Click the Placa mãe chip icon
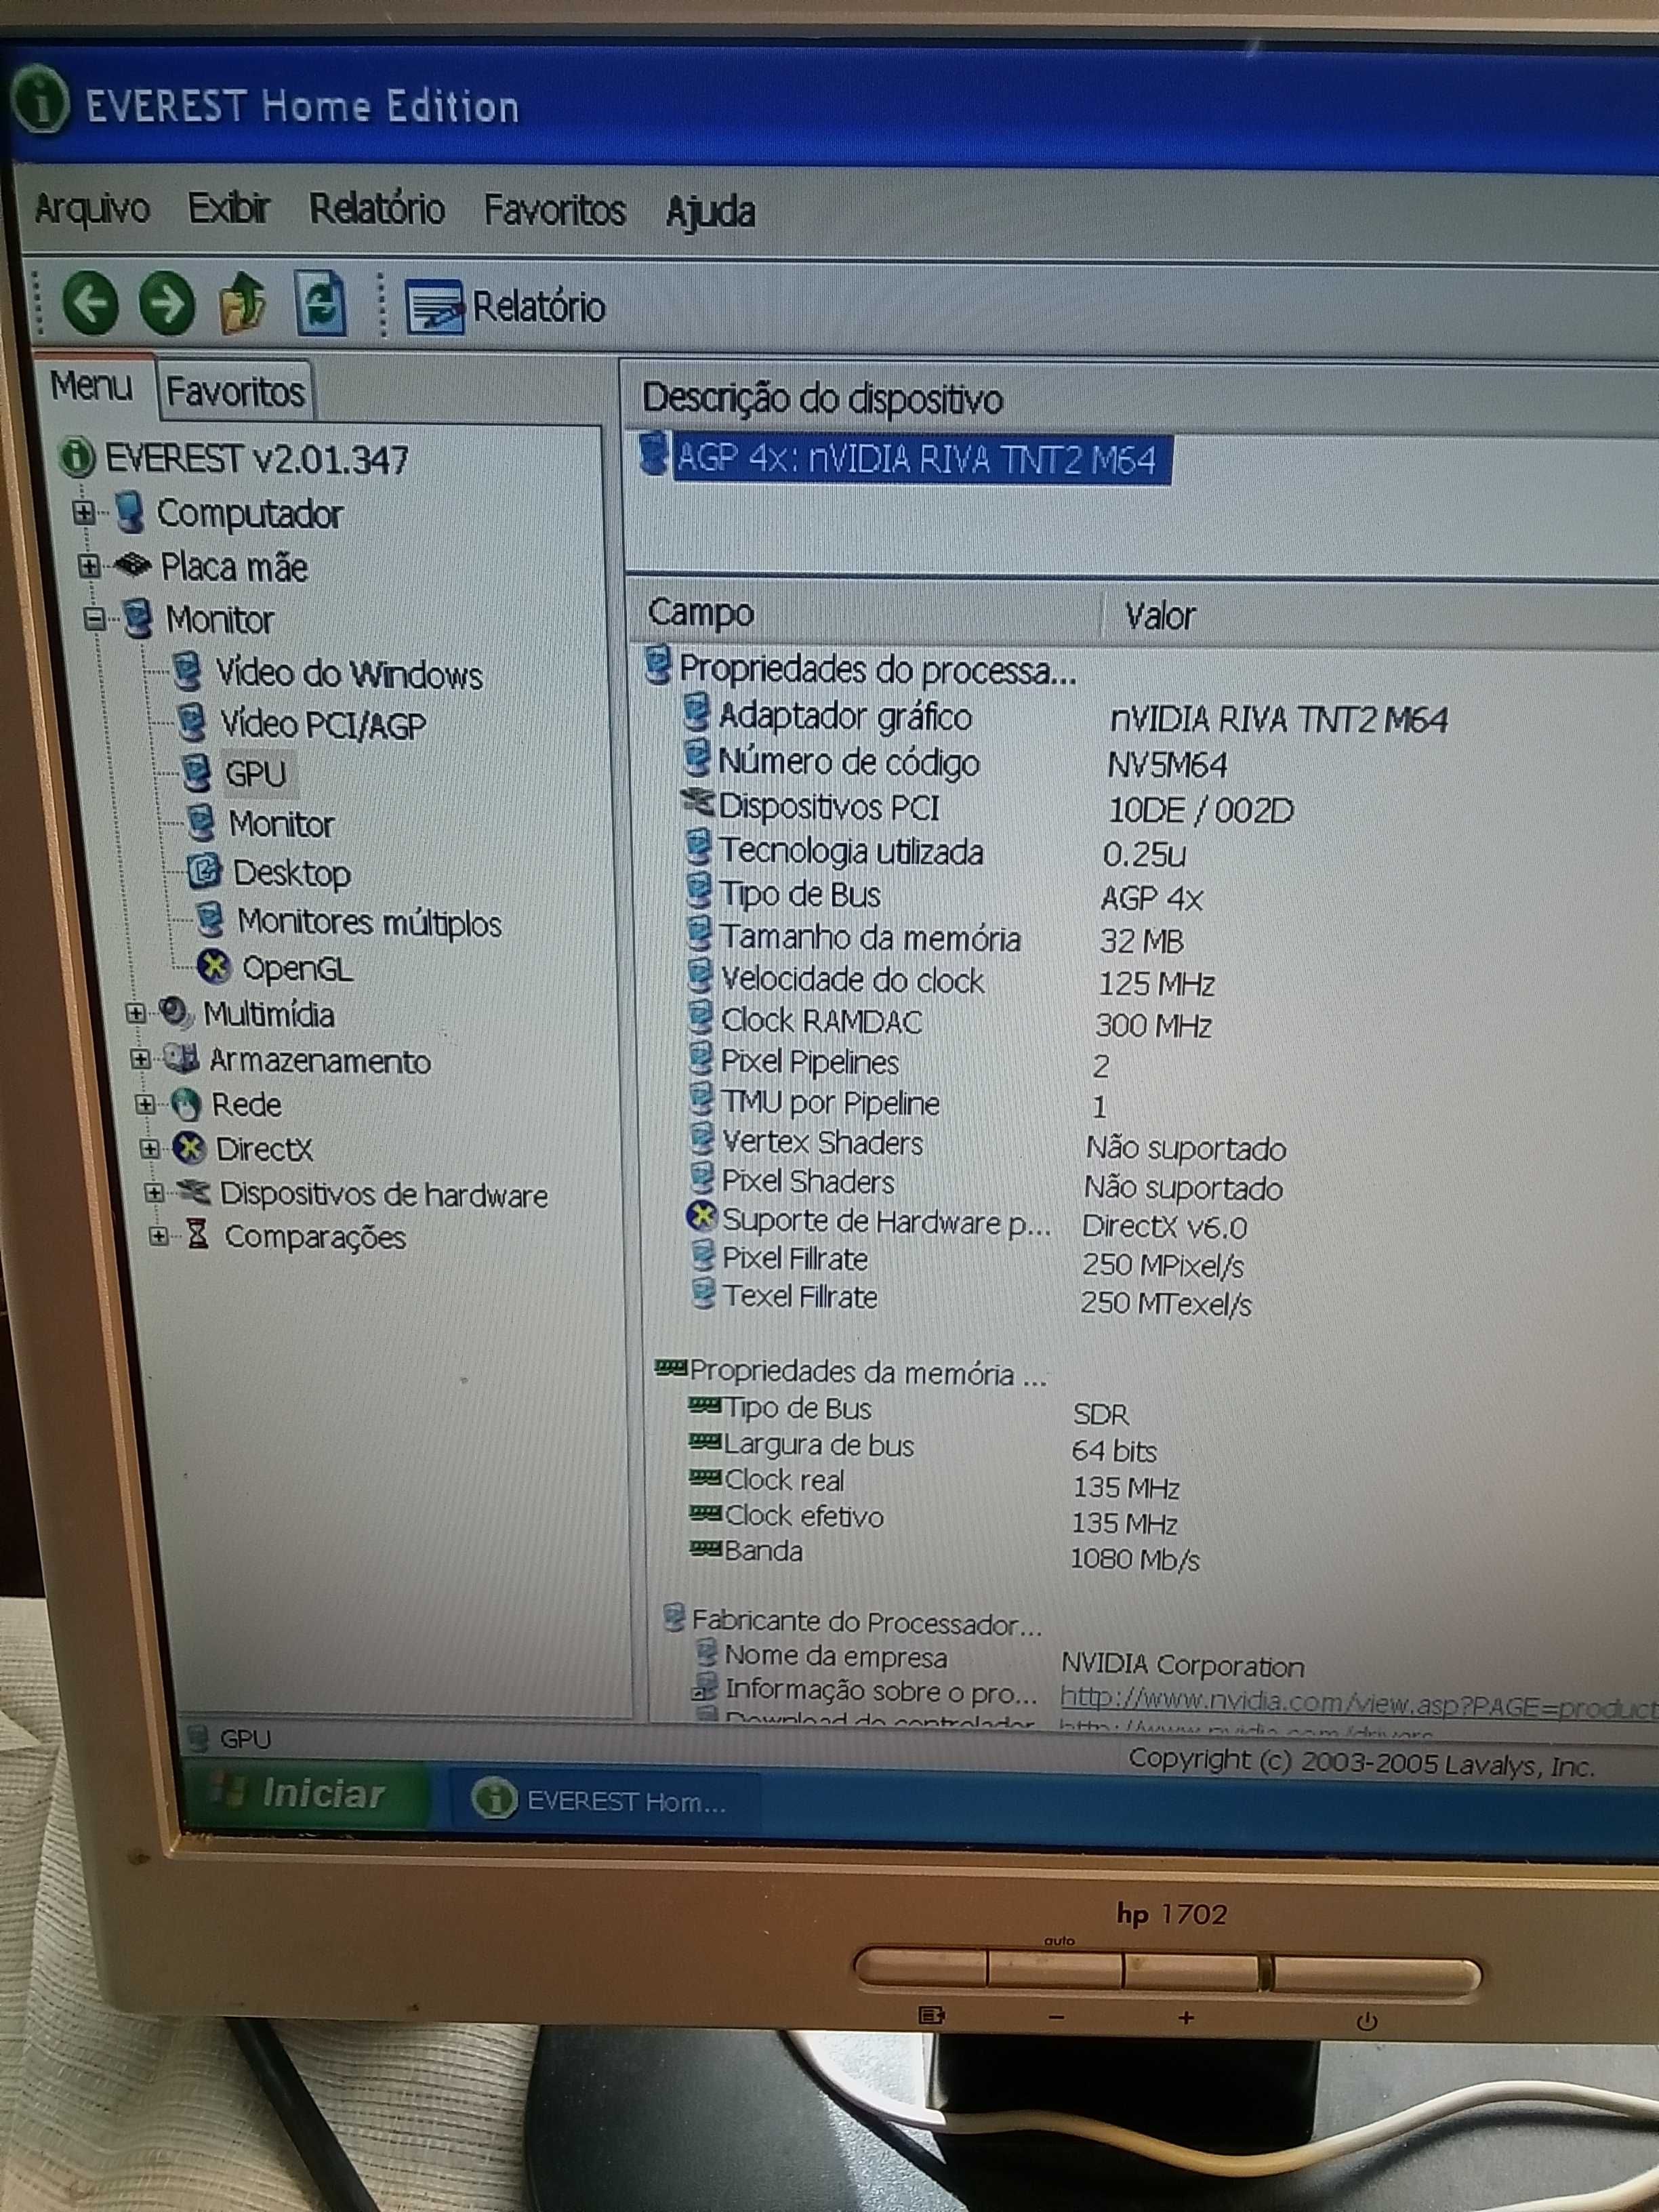 coord(133,566)
